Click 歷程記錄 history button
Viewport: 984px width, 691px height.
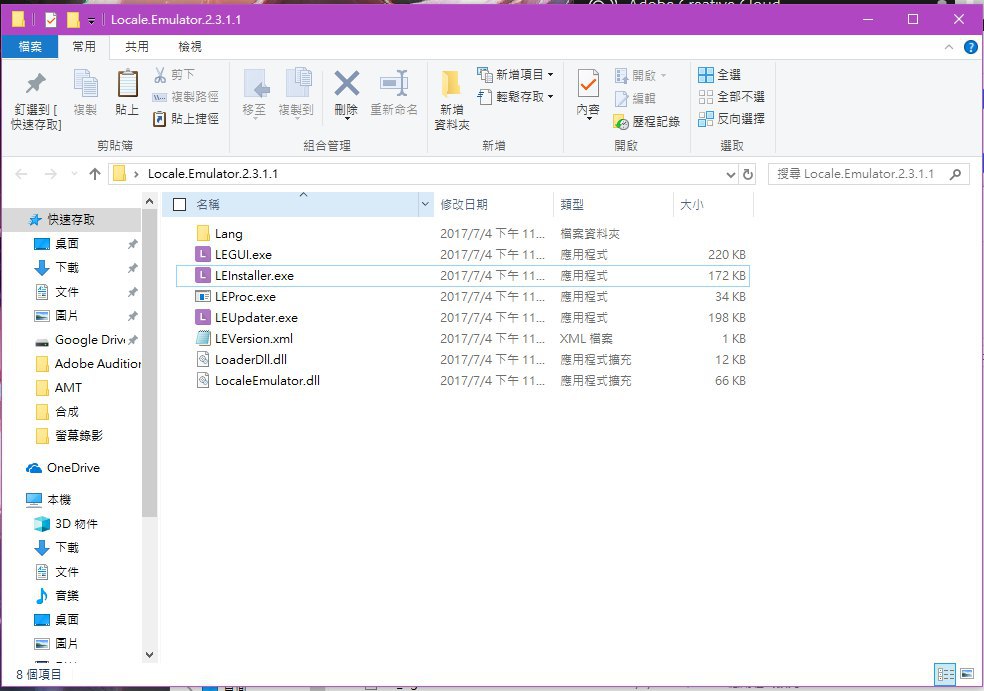pos(646,122)
